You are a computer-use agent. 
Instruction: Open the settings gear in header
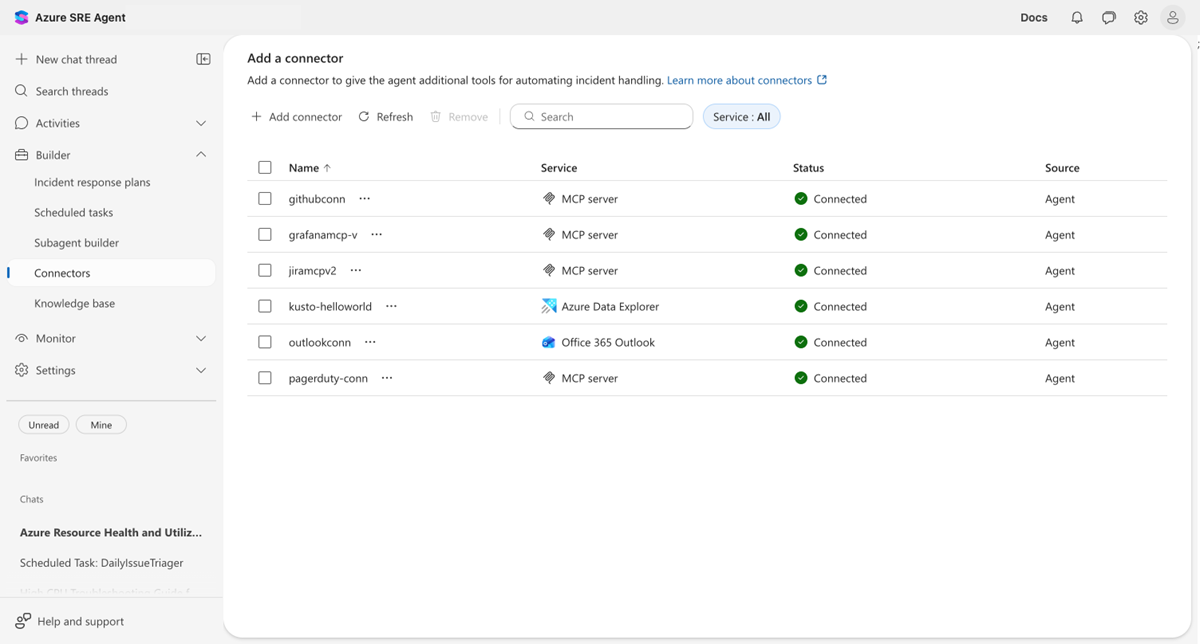(x=1141, y=18)
